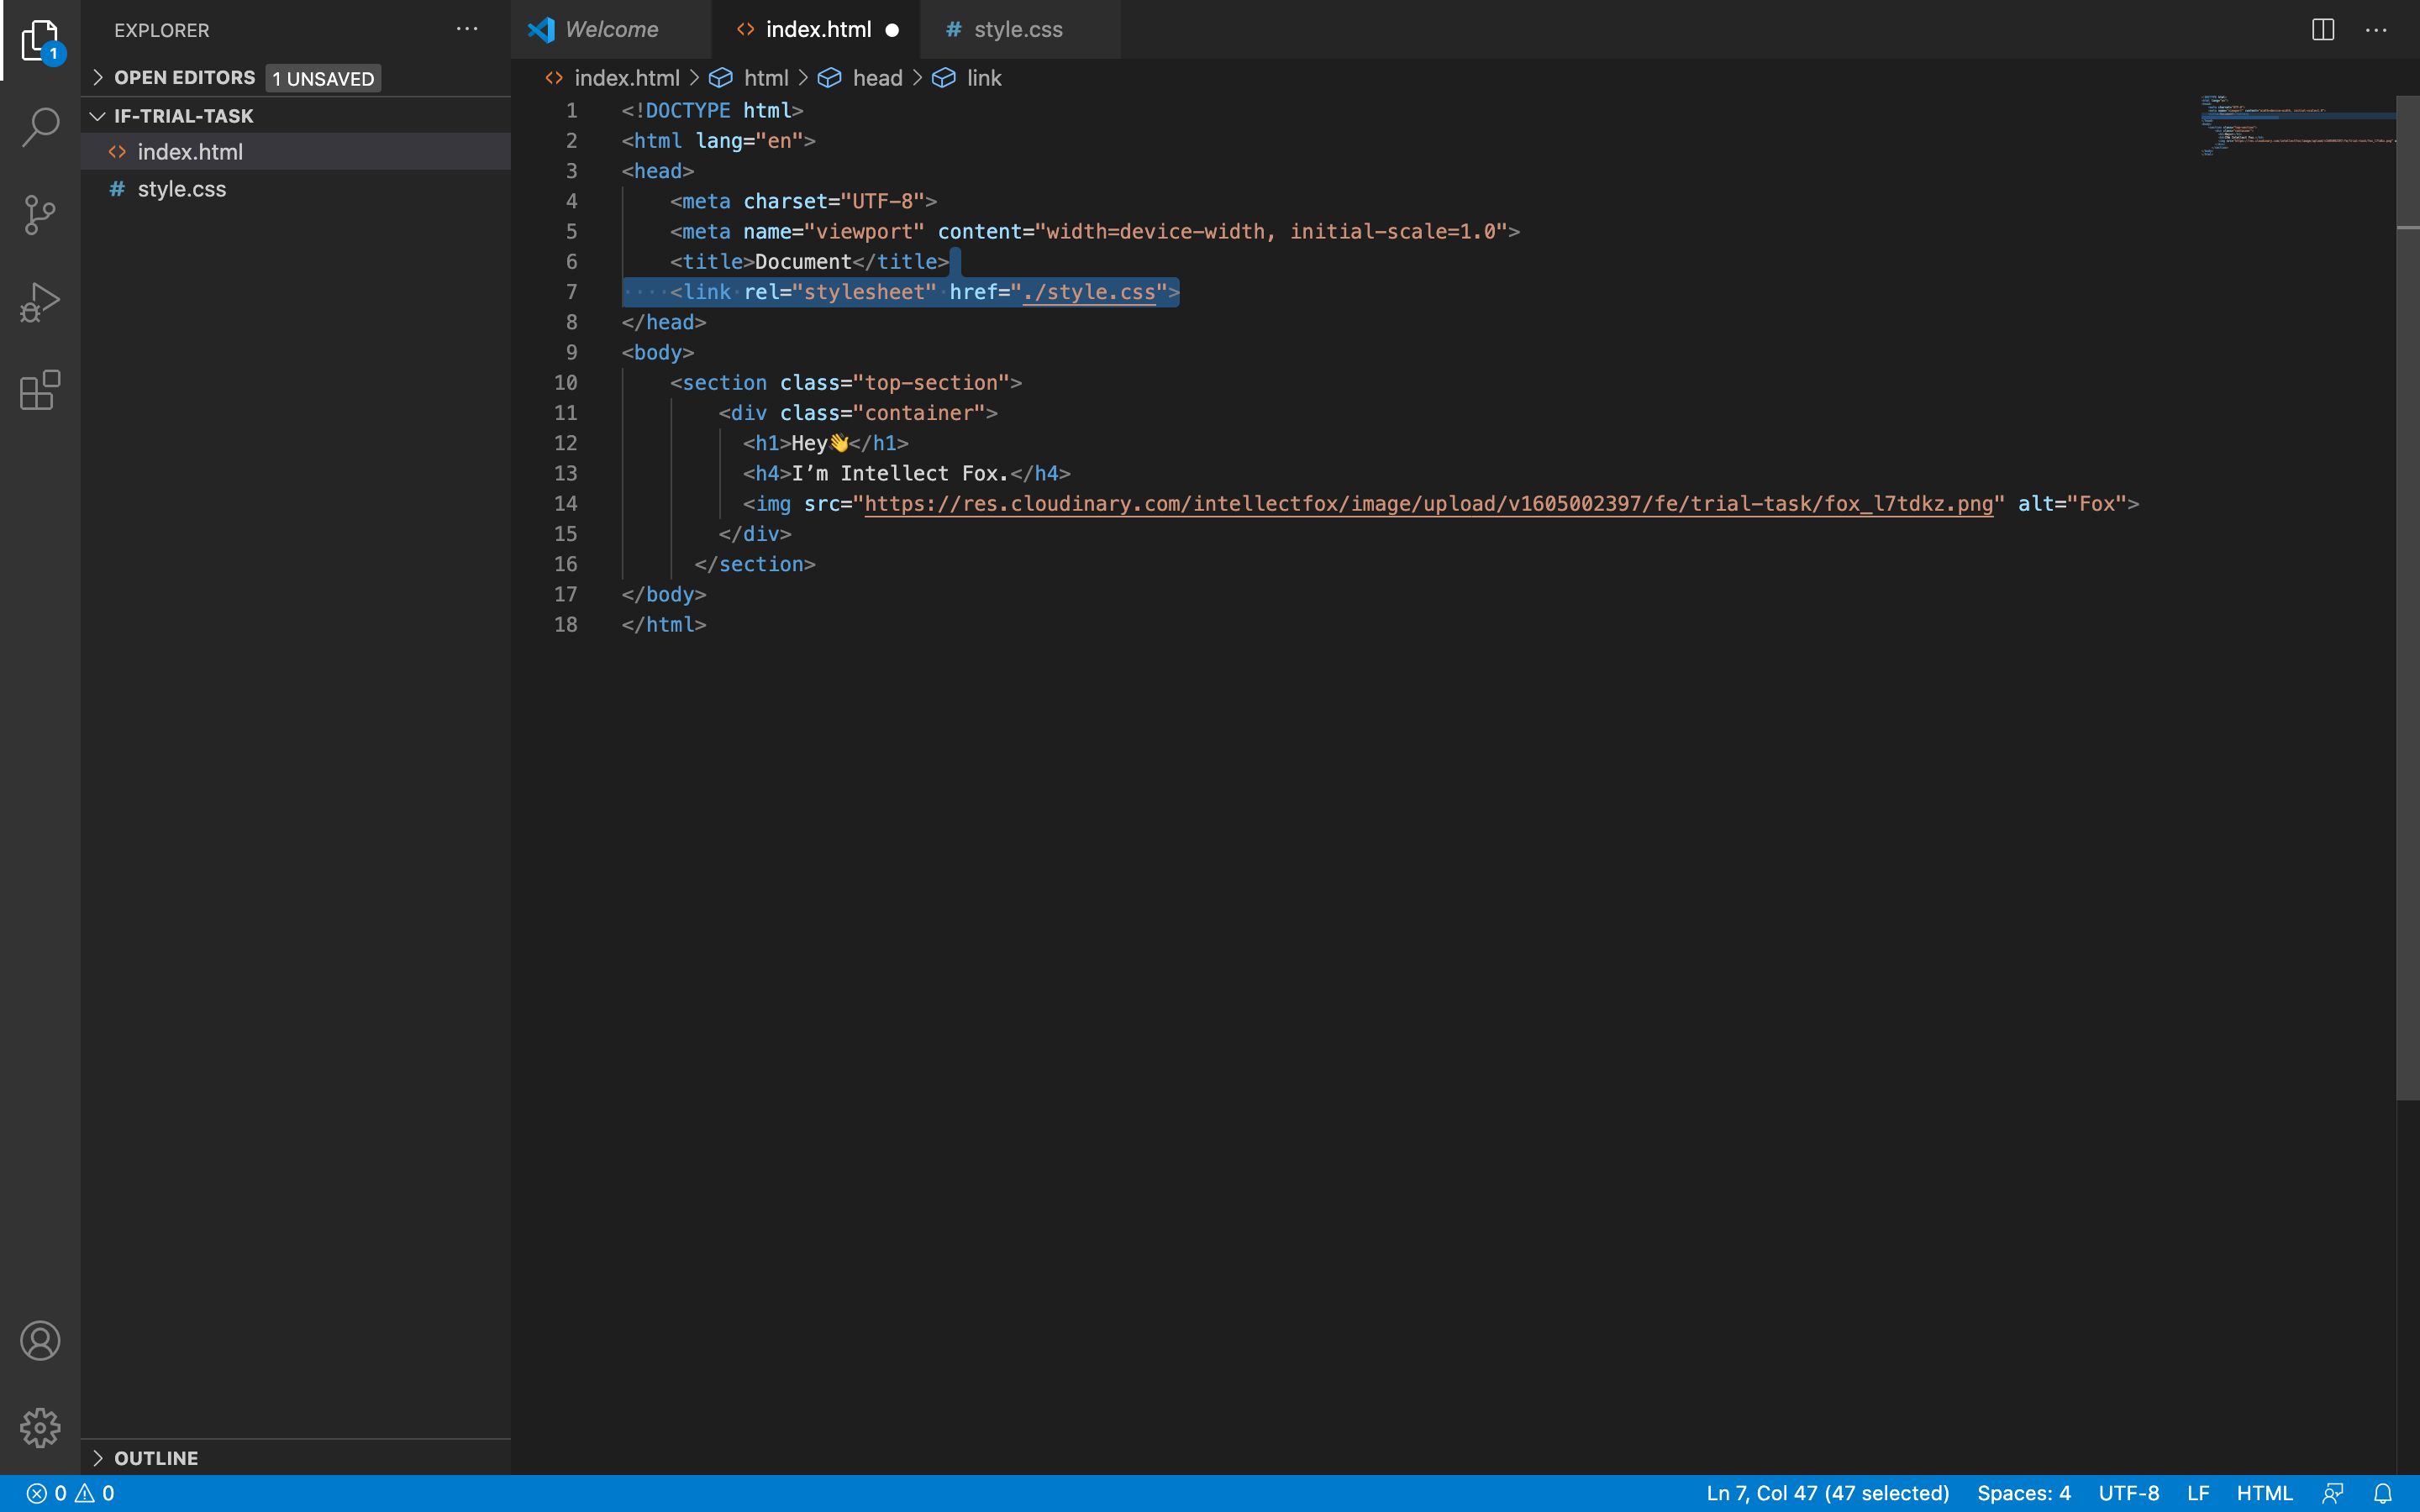Open style.css from the file tree
The height and width of the screenshot is (1512, 2420).
pos(181,189)
